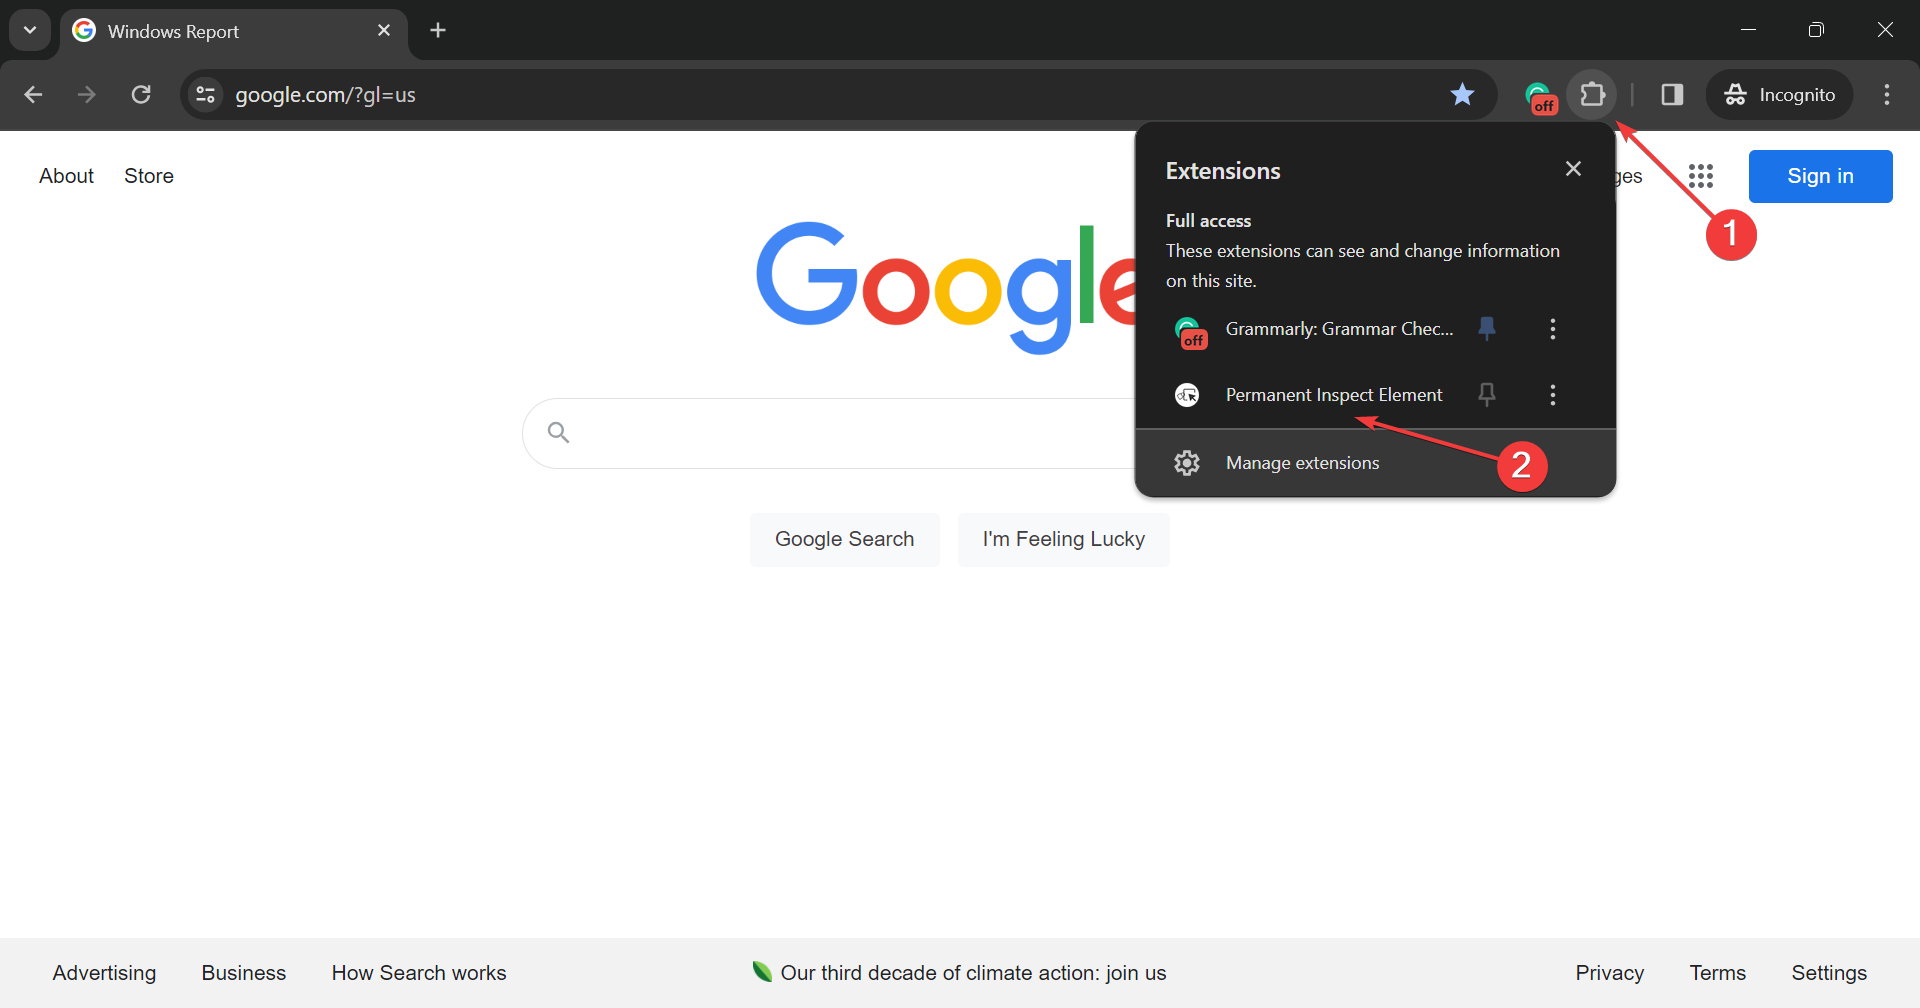This screenshot has height=1008, width=1920.
Task: View site information icon in address bar
Action: tap(206, 95)
